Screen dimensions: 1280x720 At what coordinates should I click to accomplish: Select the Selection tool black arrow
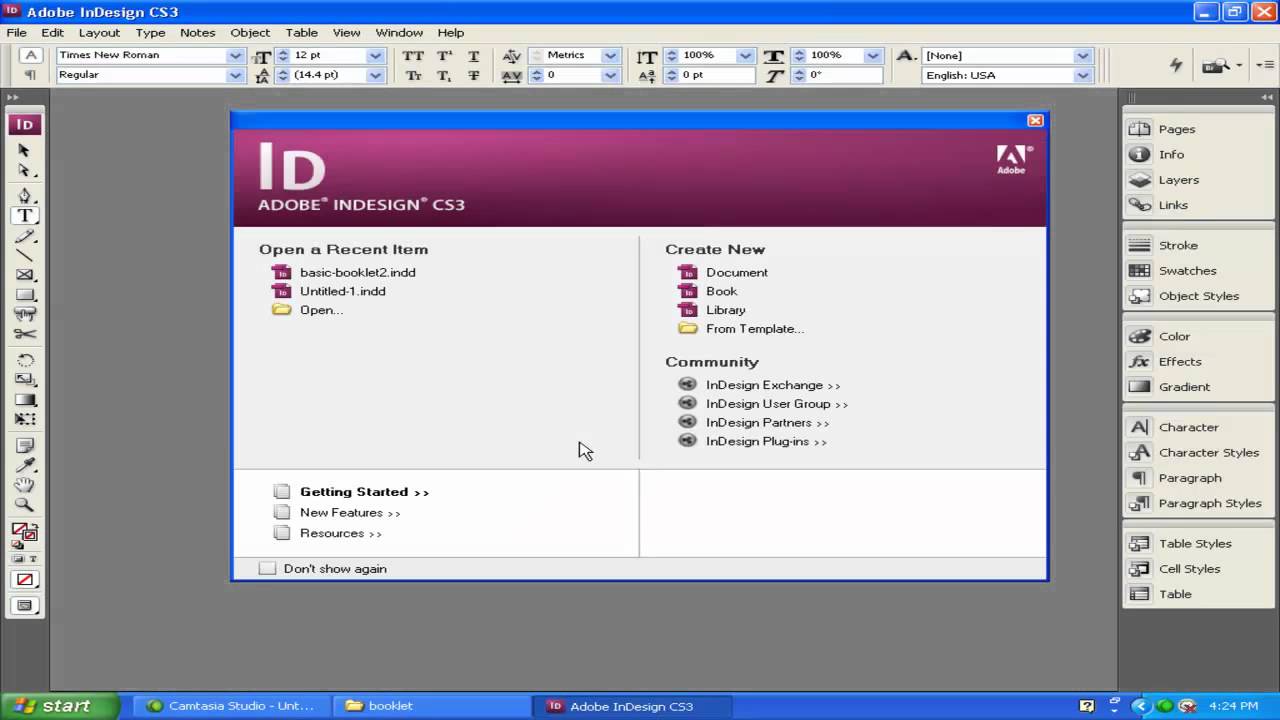click(25, 150)
